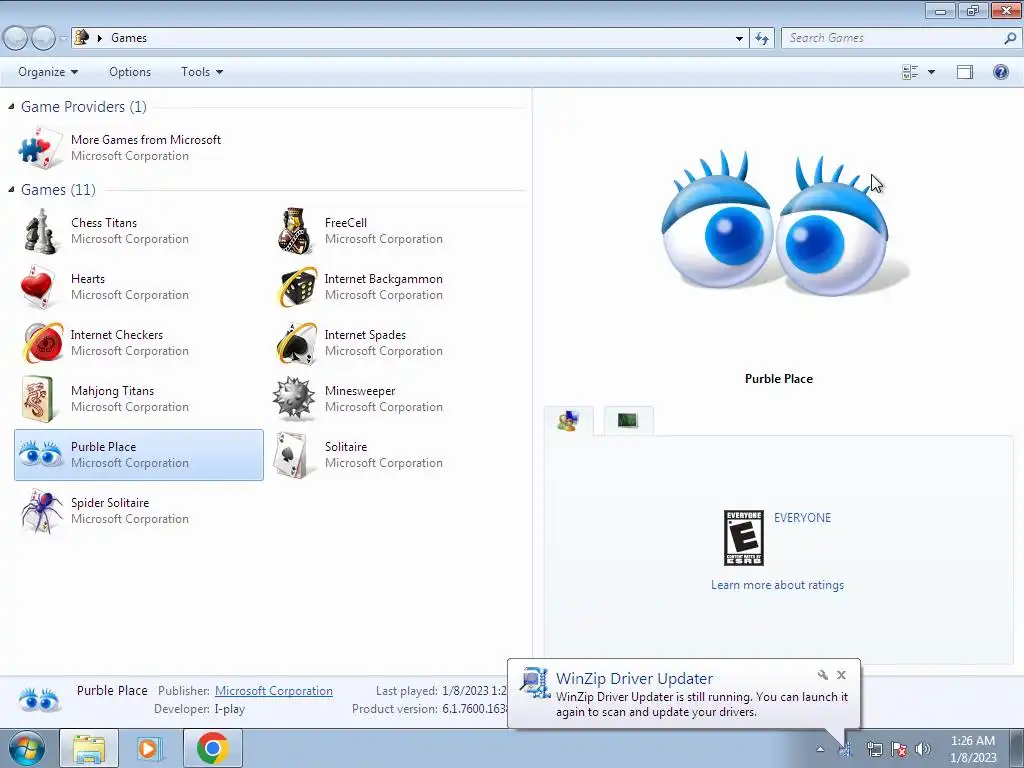Open the Chess Titans game icon
Image resolution: width=1024 pixels, height=768 pixels.
coord(40,231)
